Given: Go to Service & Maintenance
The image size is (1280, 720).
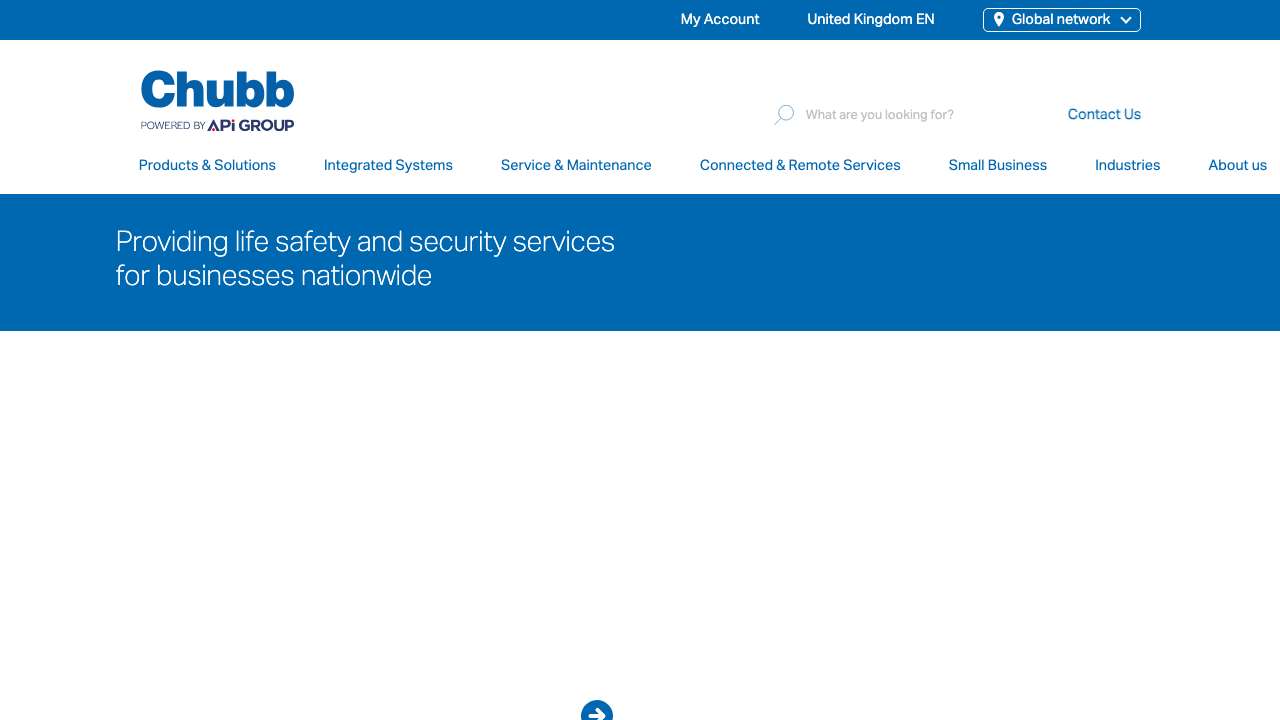Looking at the screenshot, I should click(576, 166).
